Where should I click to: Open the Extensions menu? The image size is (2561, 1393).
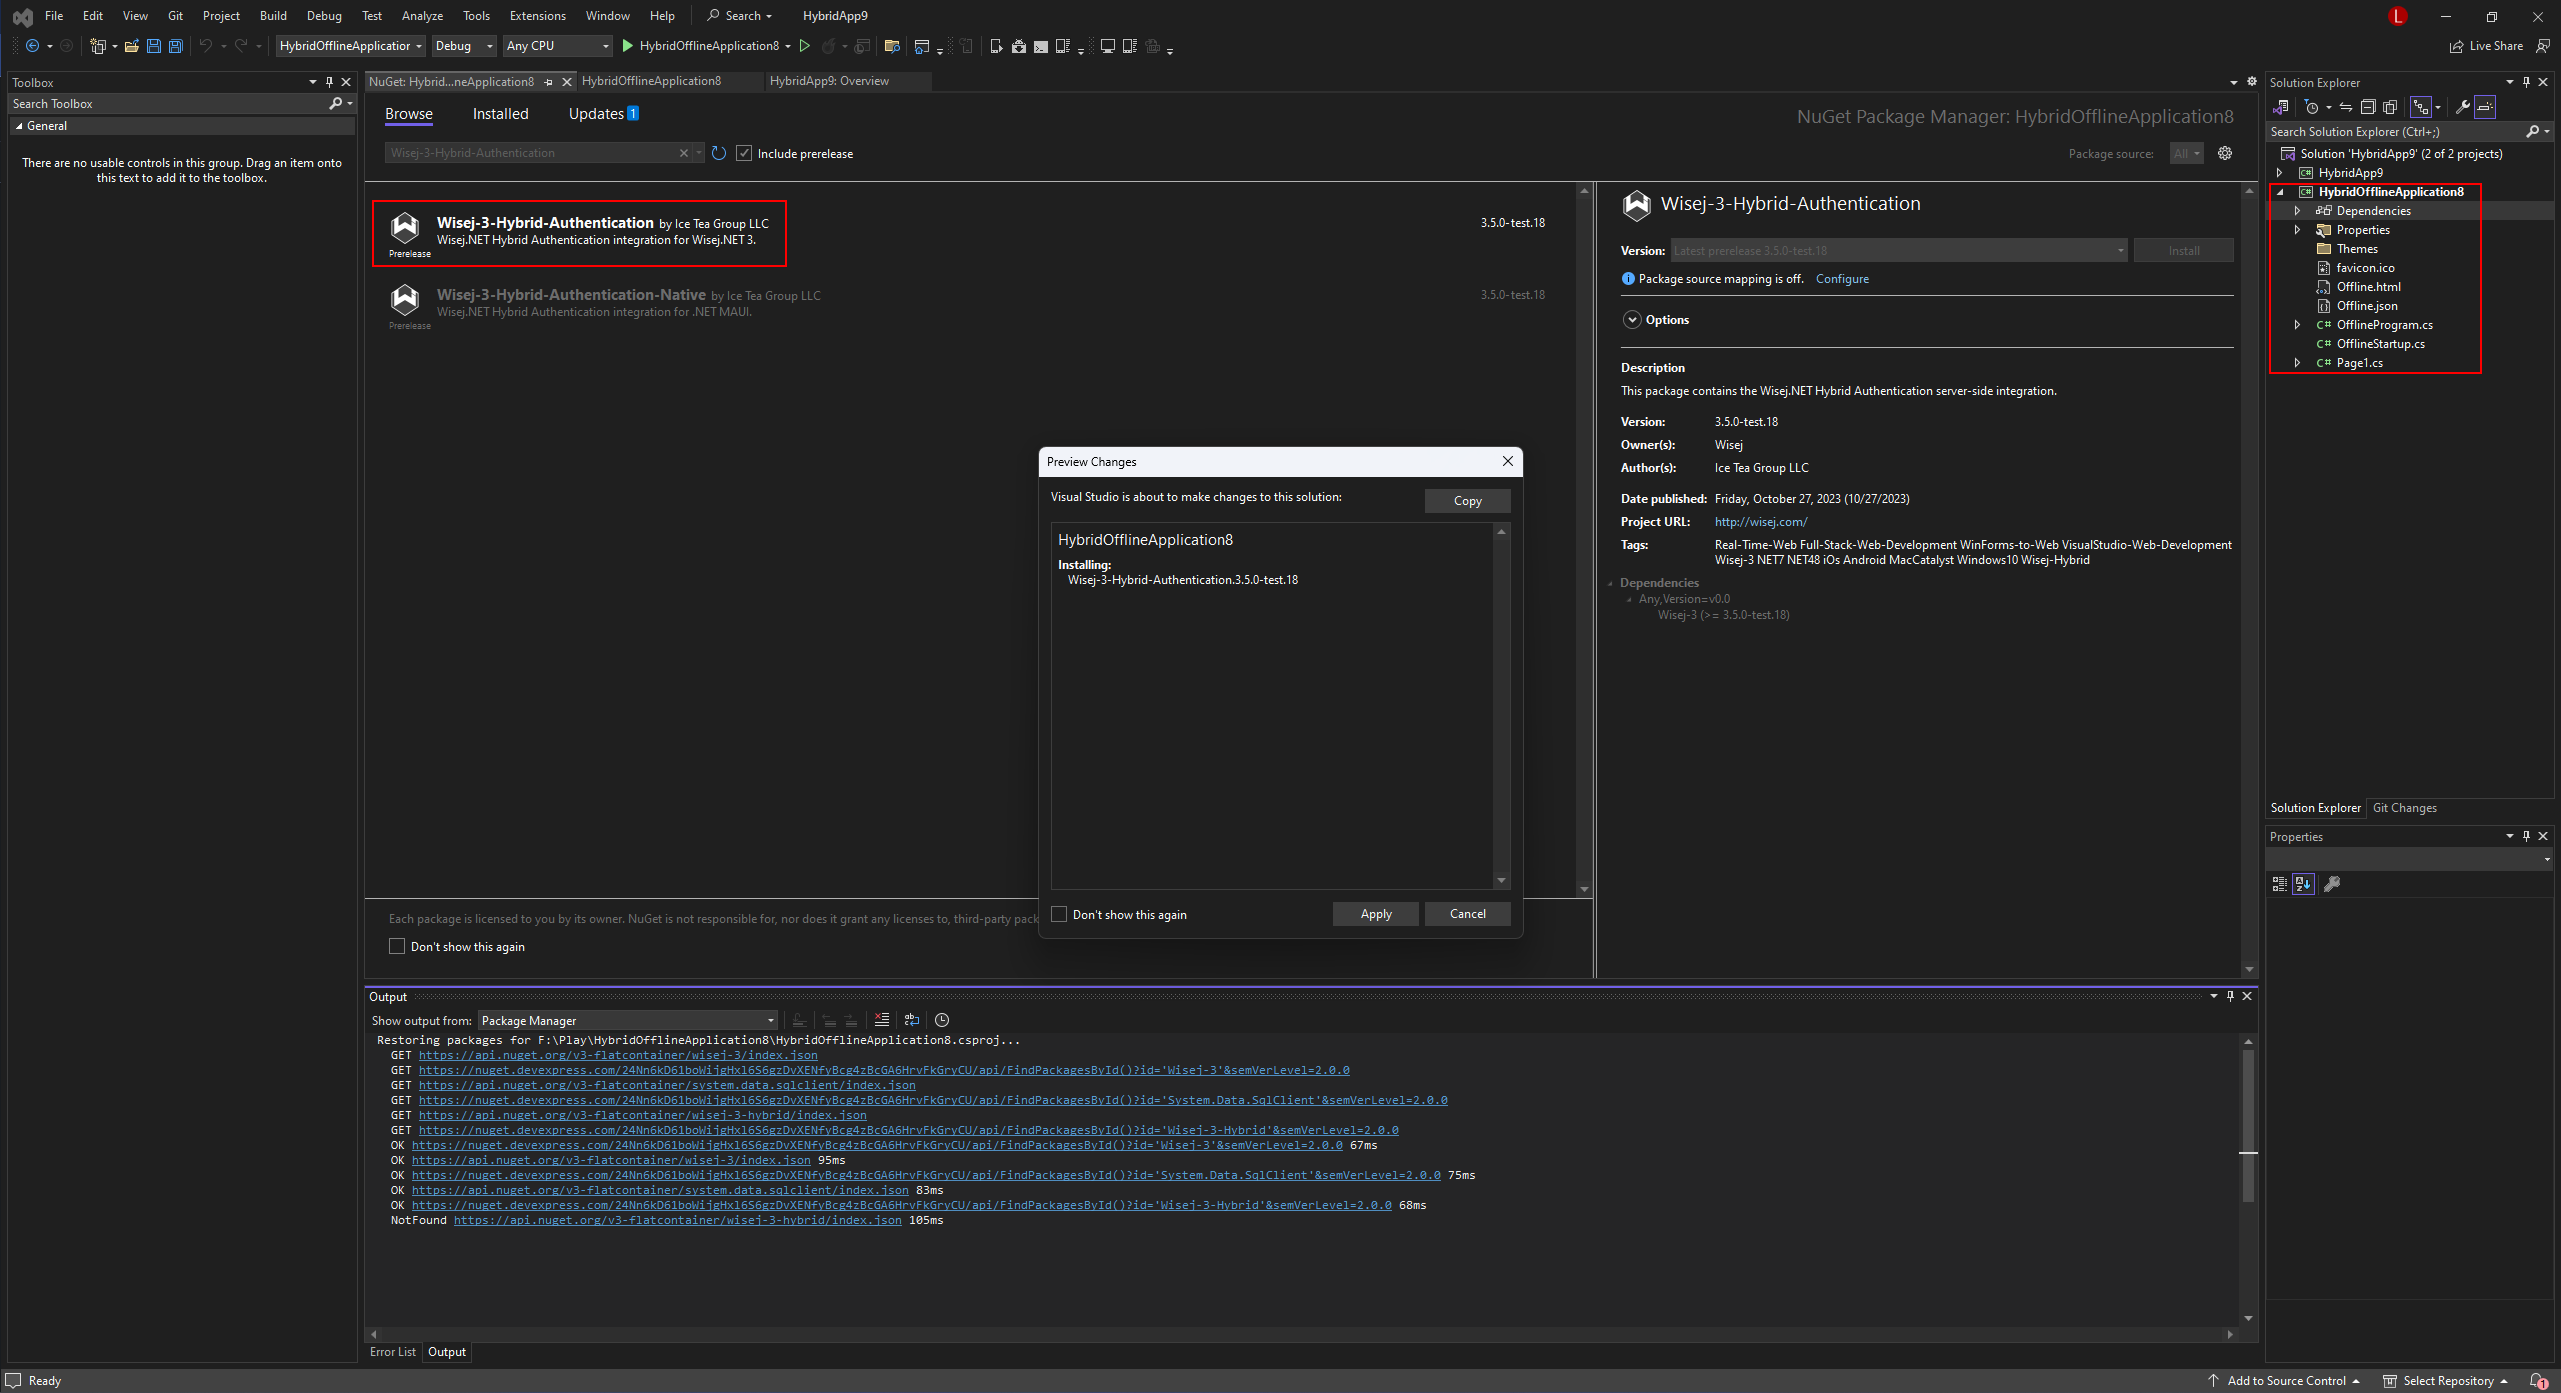pos(537,15)
